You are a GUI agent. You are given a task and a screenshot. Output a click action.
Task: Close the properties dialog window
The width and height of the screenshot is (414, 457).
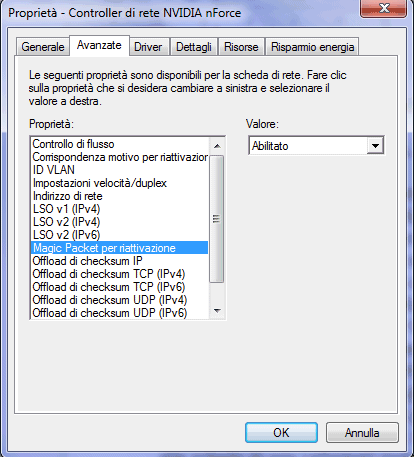384,8
